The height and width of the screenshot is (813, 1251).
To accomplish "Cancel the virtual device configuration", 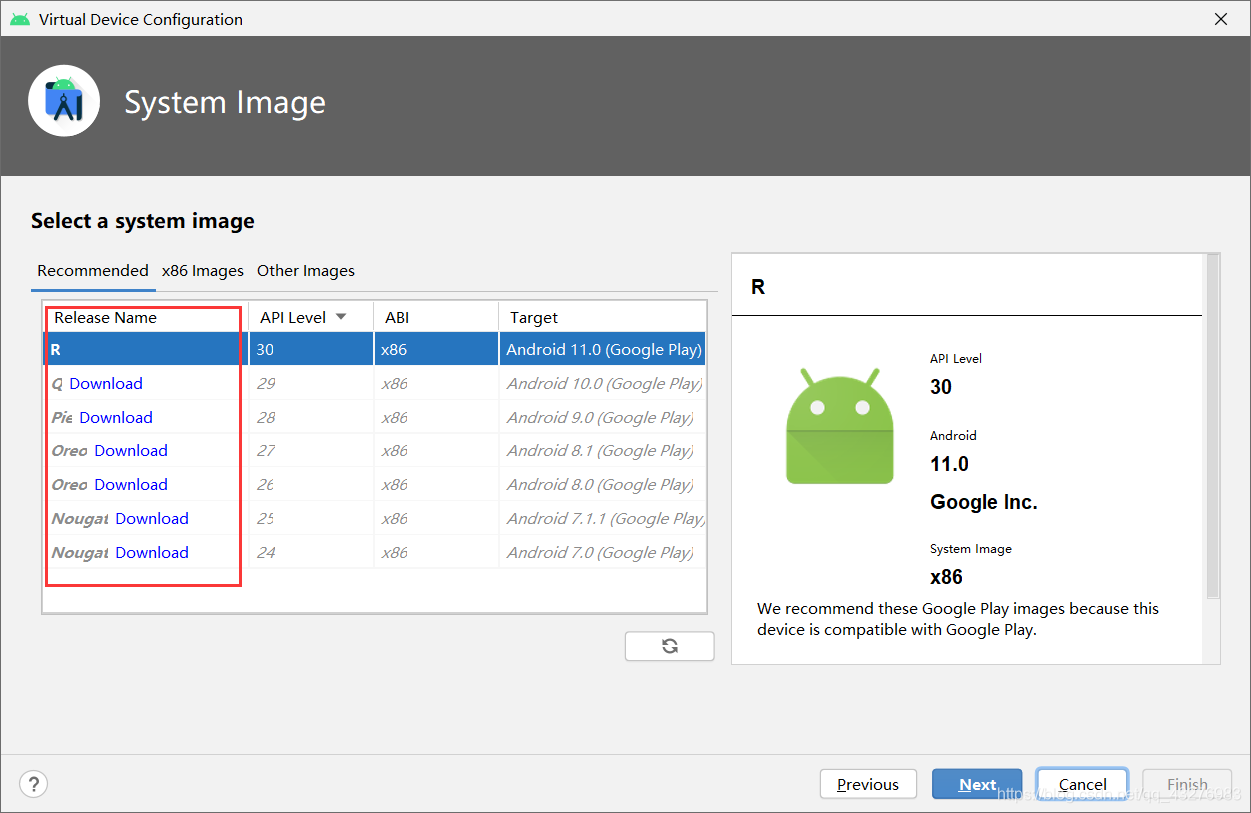I will click(x=1083, y=784).
